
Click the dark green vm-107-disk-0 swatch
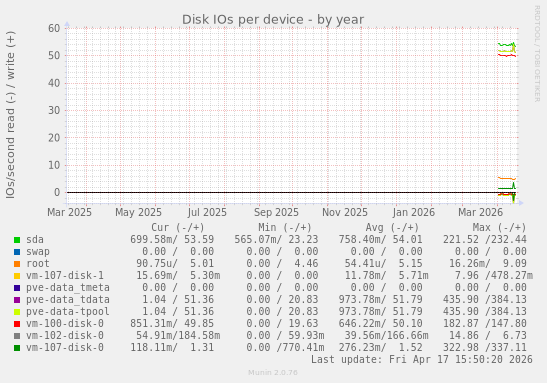pyautogui.click(x=17, y=348)
